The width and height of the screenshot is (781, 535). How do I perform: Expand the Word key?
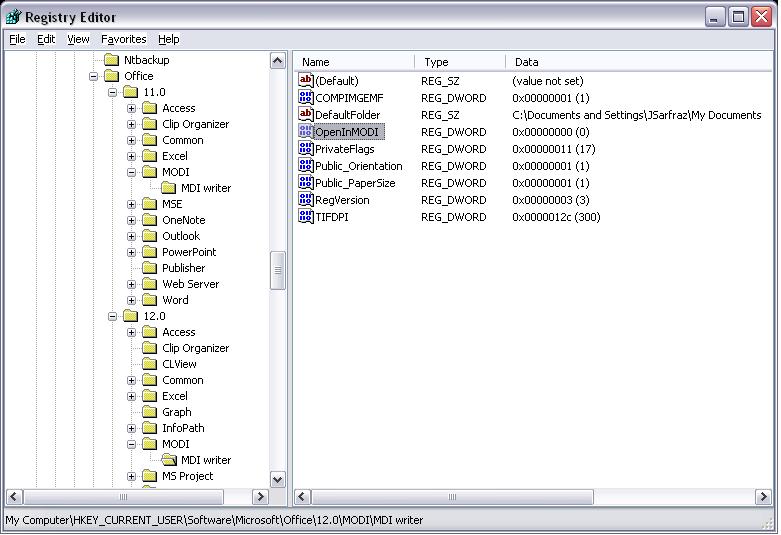pos(131,300)
